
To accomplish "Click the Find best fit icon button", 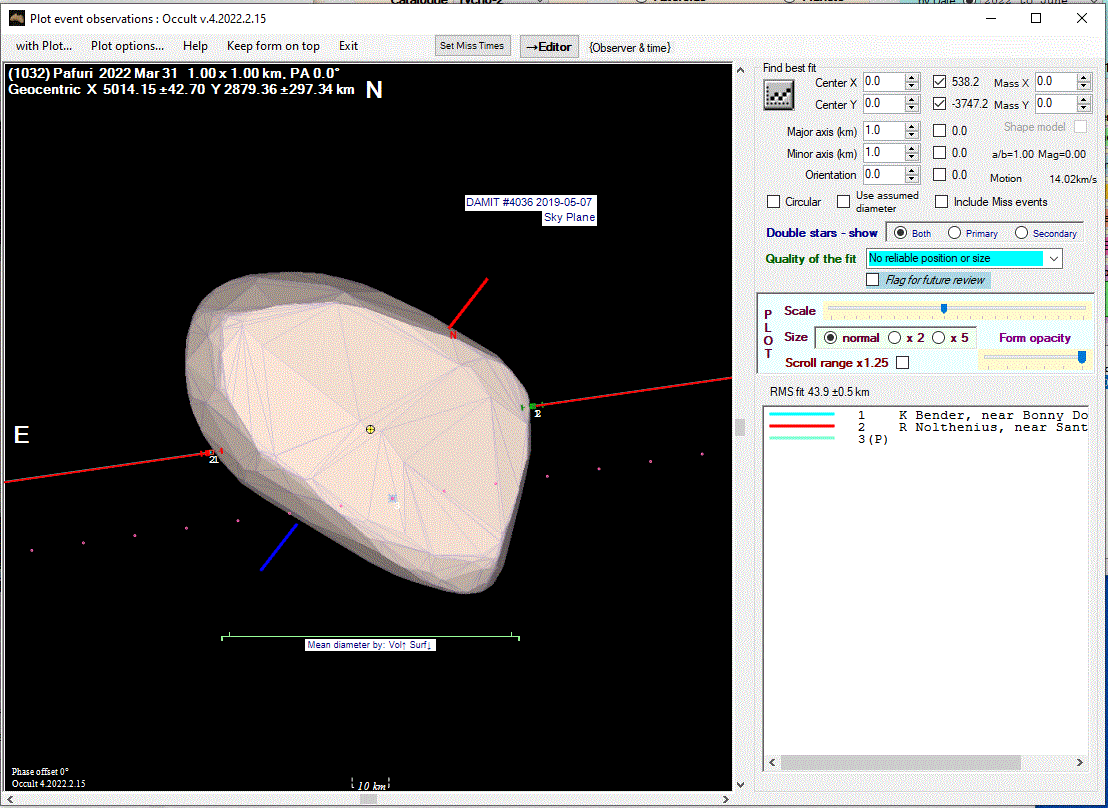I will 778,95.
